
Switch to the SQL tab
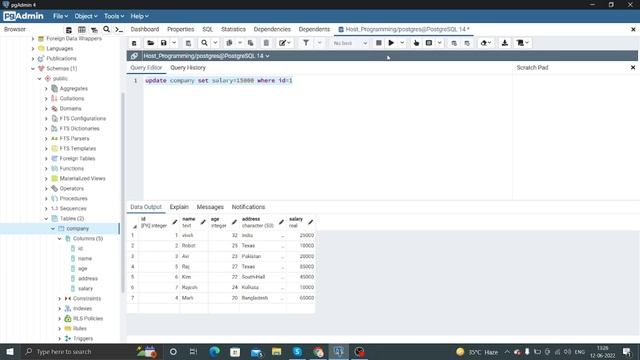click(207, 29)
